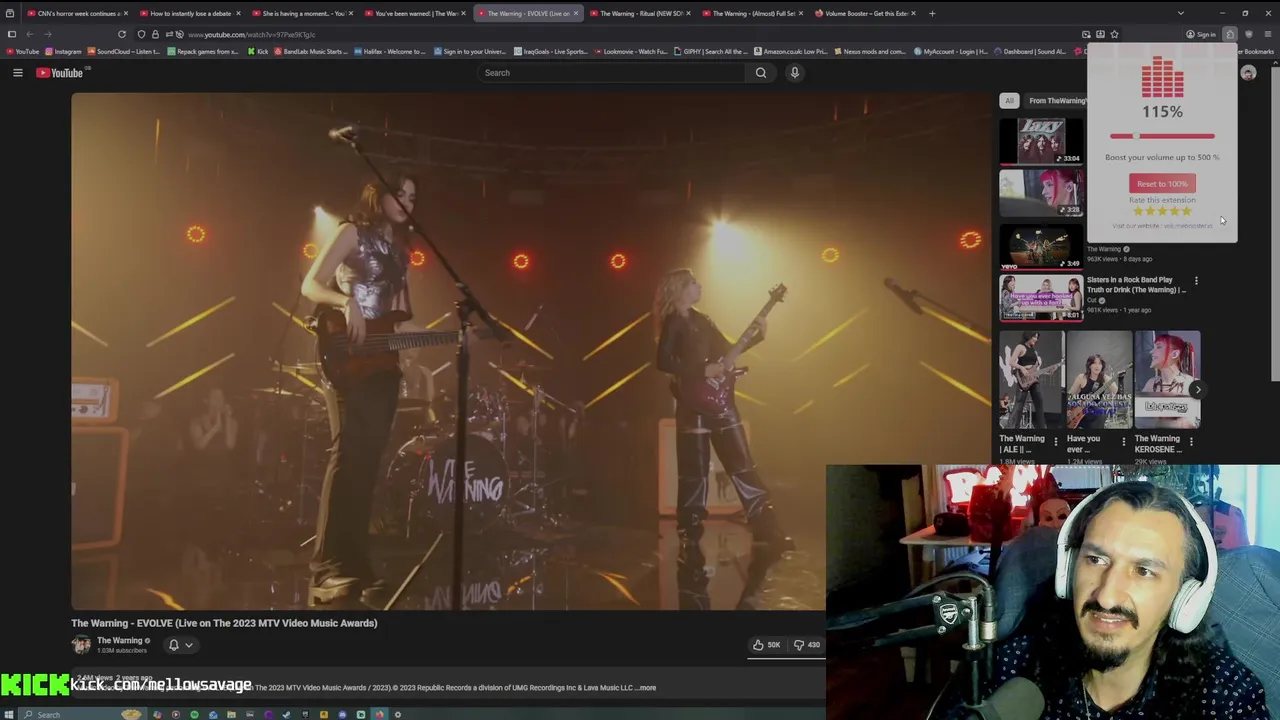Open the 33:04 recommended video thumbnail
The width and height of the screenshot is (1280, 720).
click(1041, 141)
